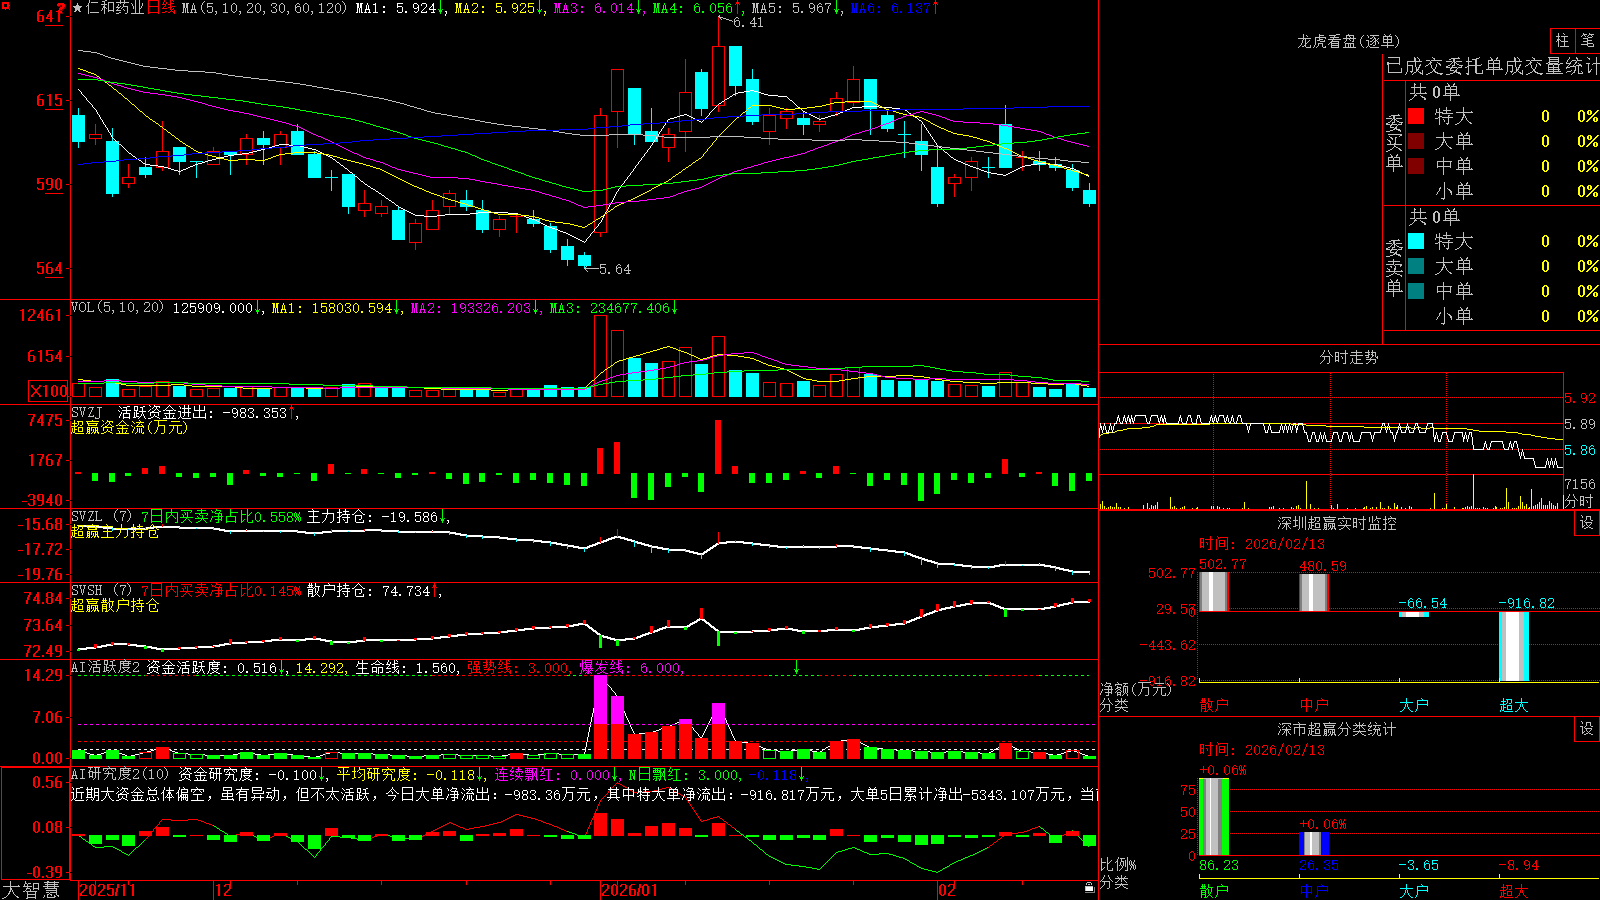Jump to the 2026/01 timeline marker
Viewport: 1600px width, 900px height.
point(629,890)
